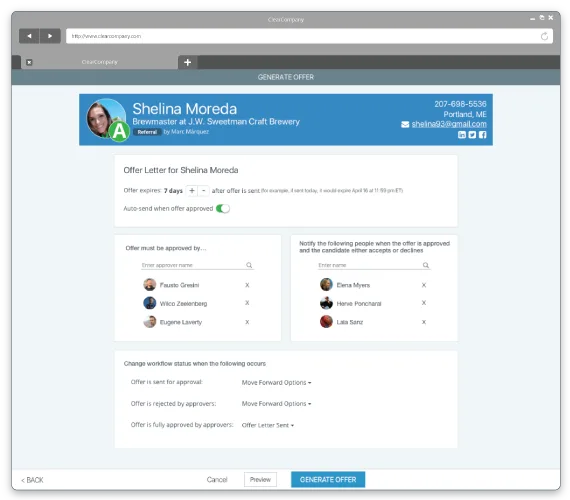Click Herve Poncharal's avatar
This screenshot has width=570, height=500.
(326, 303)
